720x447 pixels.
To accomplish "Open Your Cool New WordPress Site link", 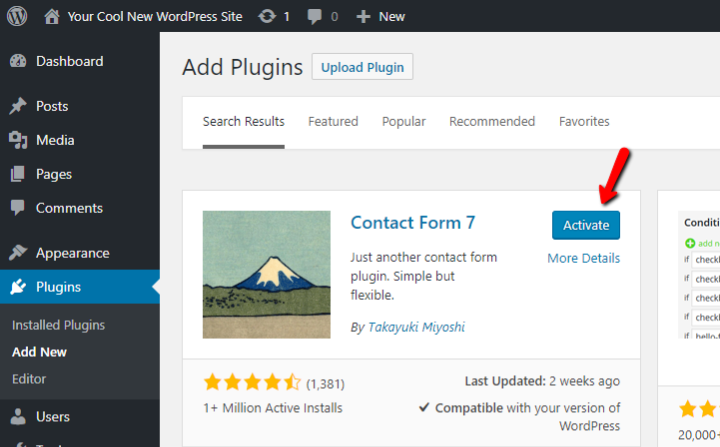I will [155, 17].
